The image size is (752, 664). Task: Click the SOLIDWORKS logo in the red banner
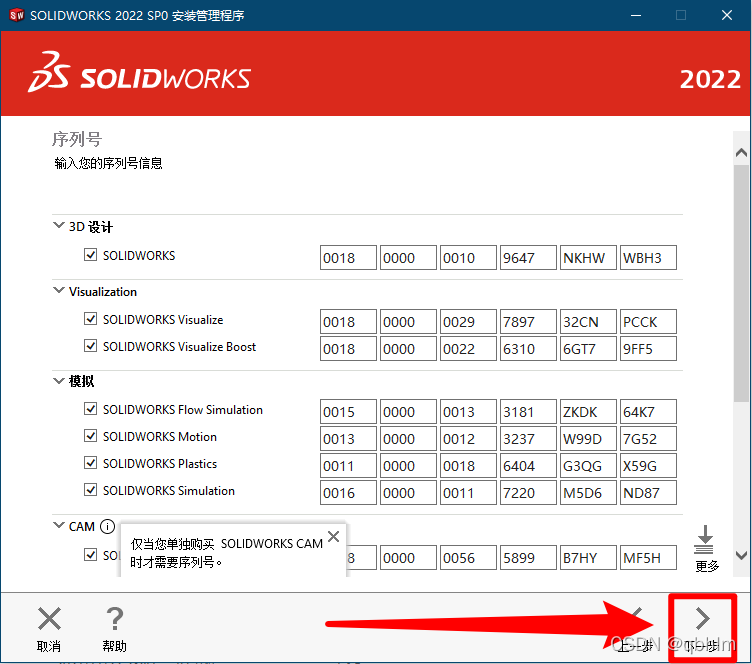pyautogui.click(x=140, y=72)
